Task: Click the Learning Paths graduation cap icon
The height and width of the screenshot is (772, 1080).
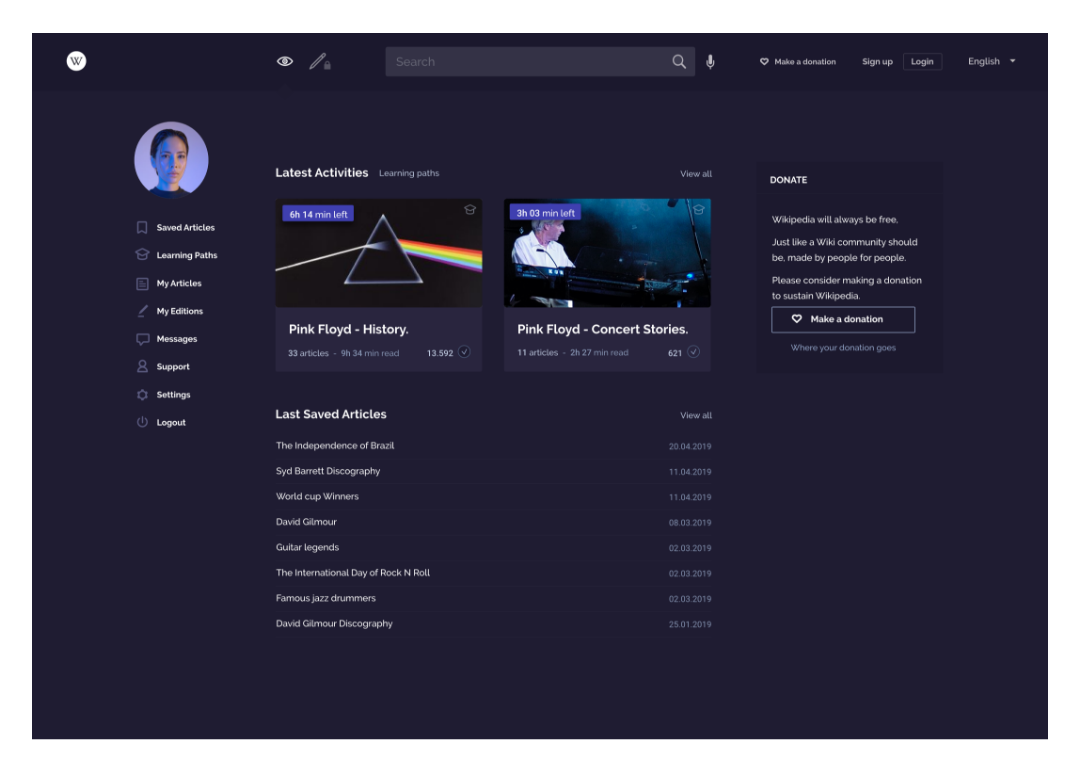Action: (x=142, y=254)
